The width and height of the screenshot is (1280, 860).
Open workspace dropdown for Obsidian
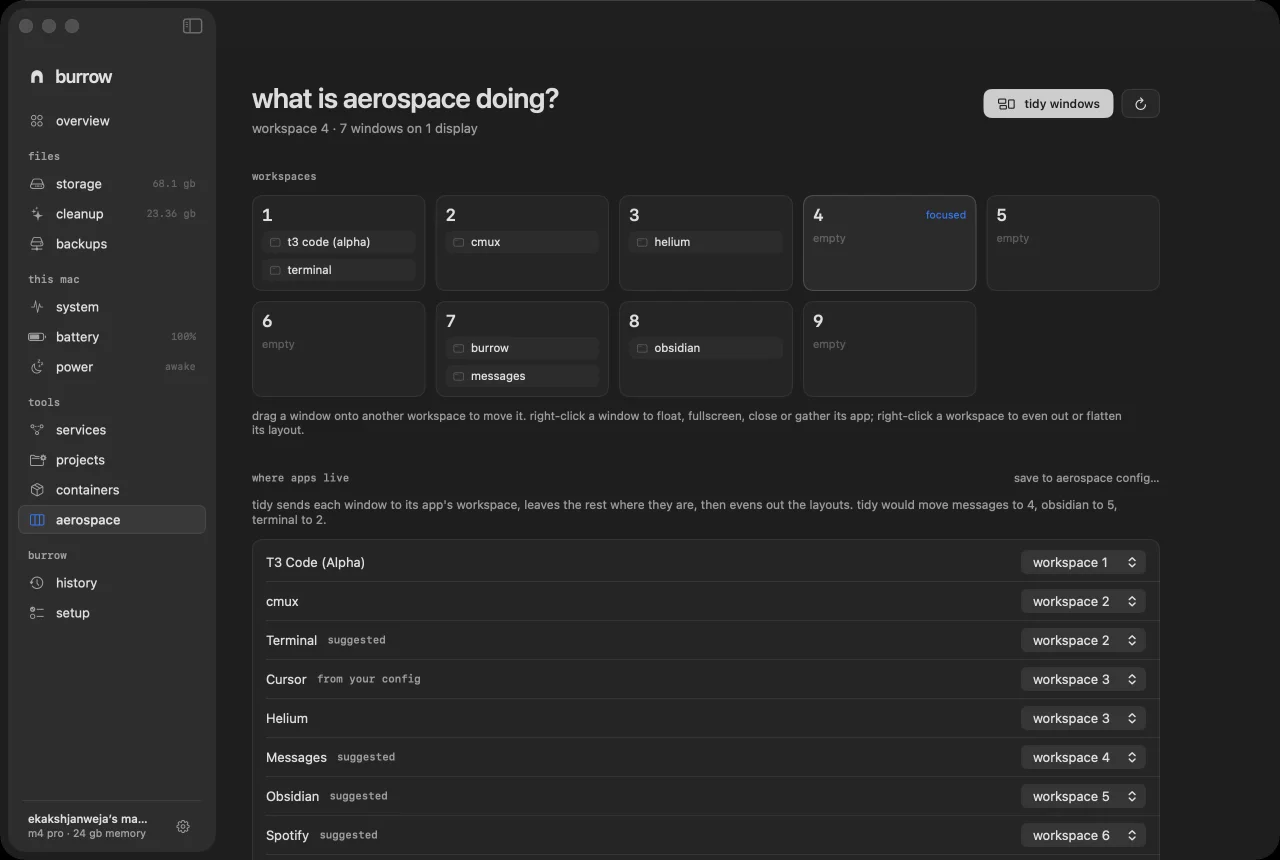click(1083, 796)
